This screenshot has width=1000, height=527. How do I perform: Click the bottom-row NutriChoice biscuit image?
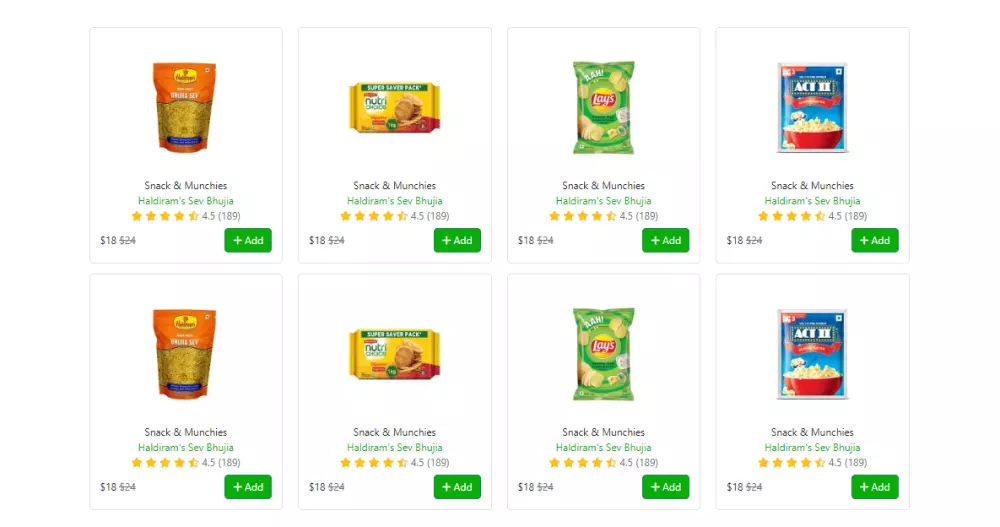pyautogui.click(x=394, y=355)
